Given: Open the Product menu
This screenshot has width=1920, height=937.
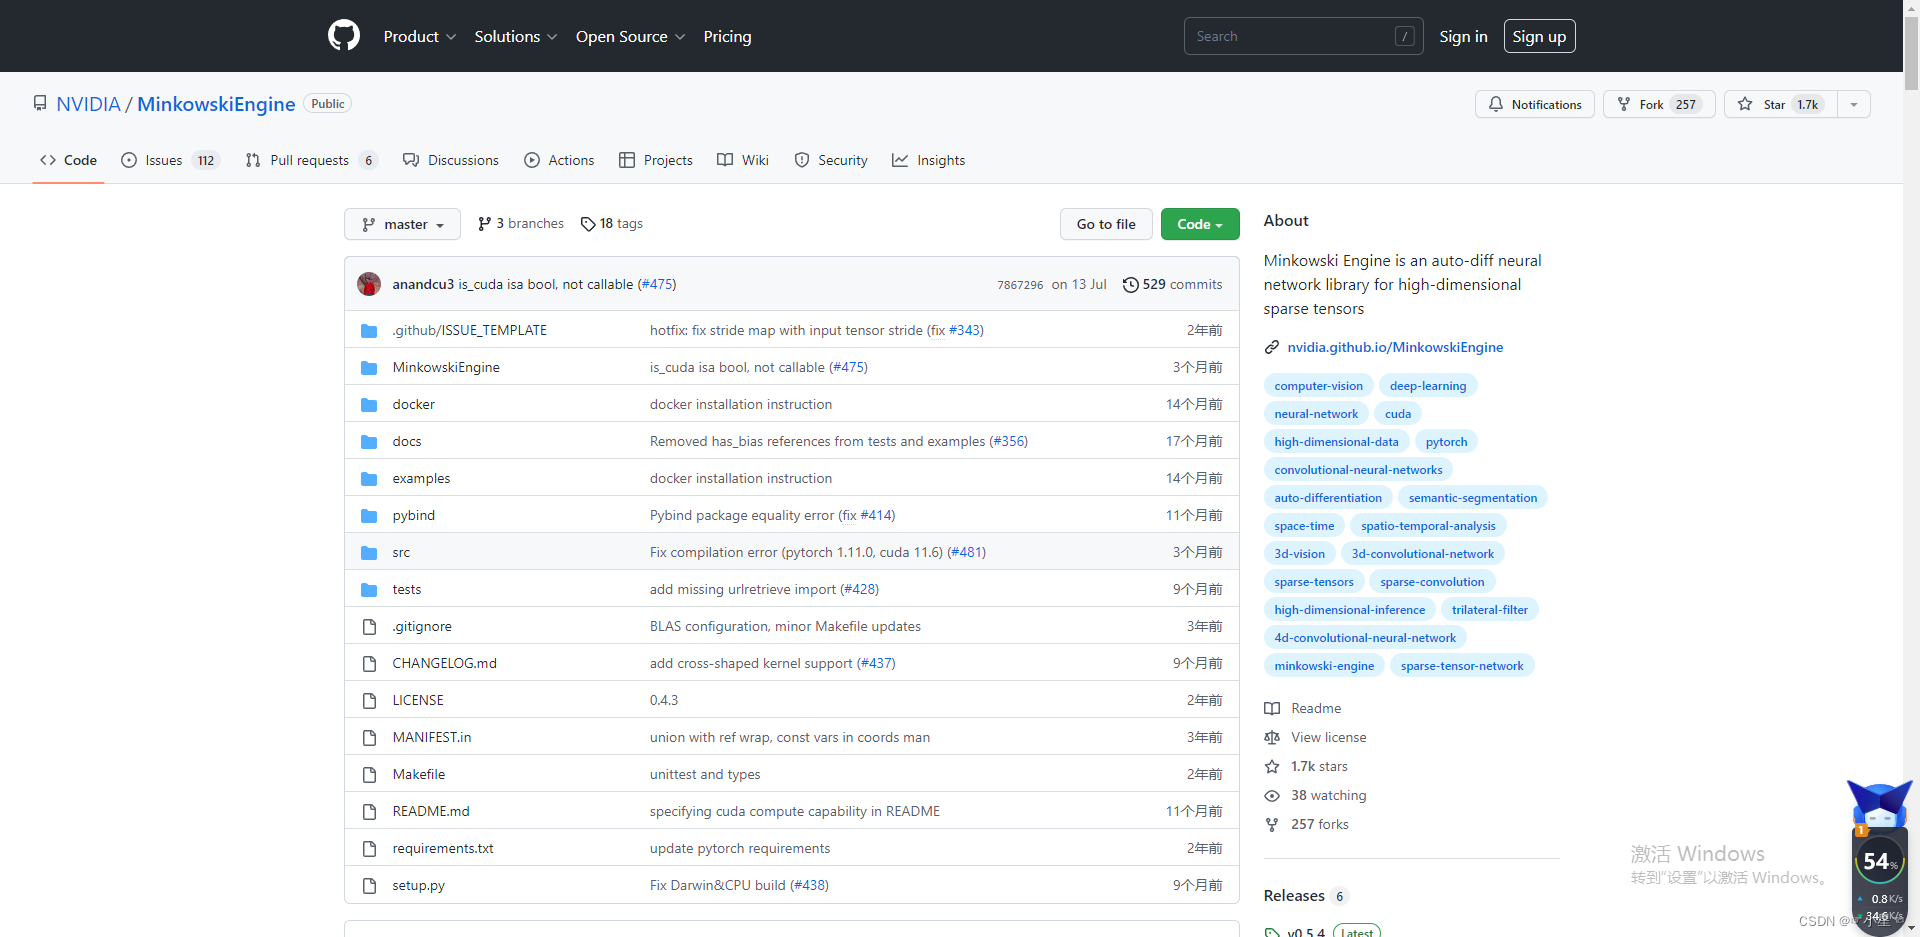Looking at the screenshot, I should 420,36.
